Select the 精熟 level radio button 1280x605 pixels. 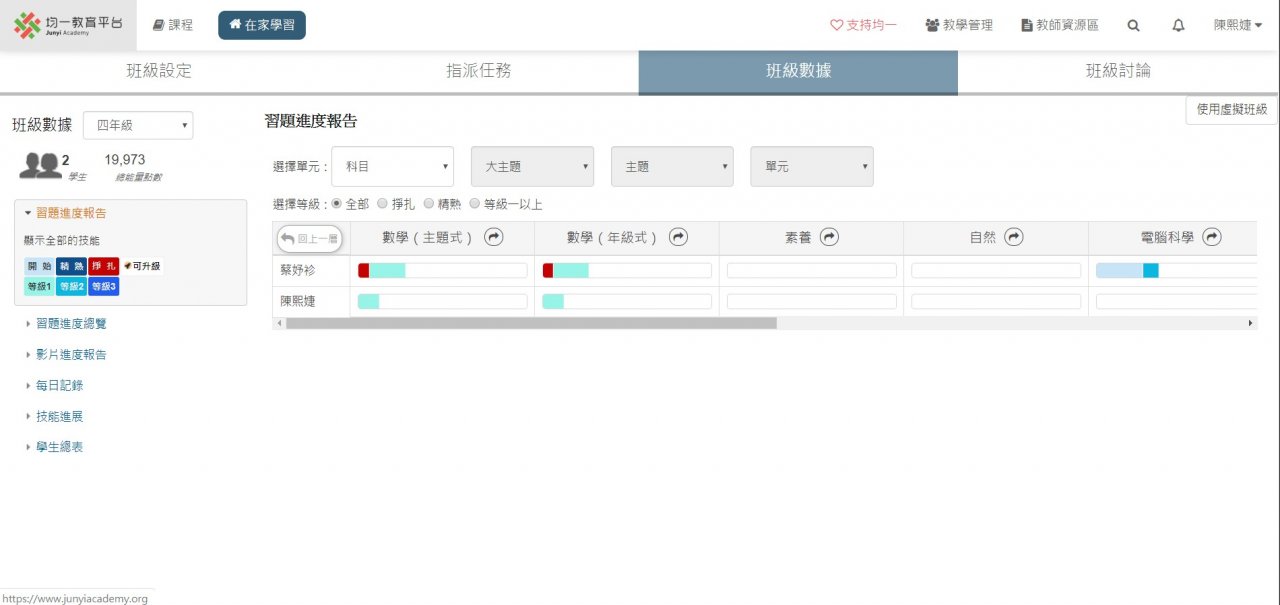coord(429,204)
